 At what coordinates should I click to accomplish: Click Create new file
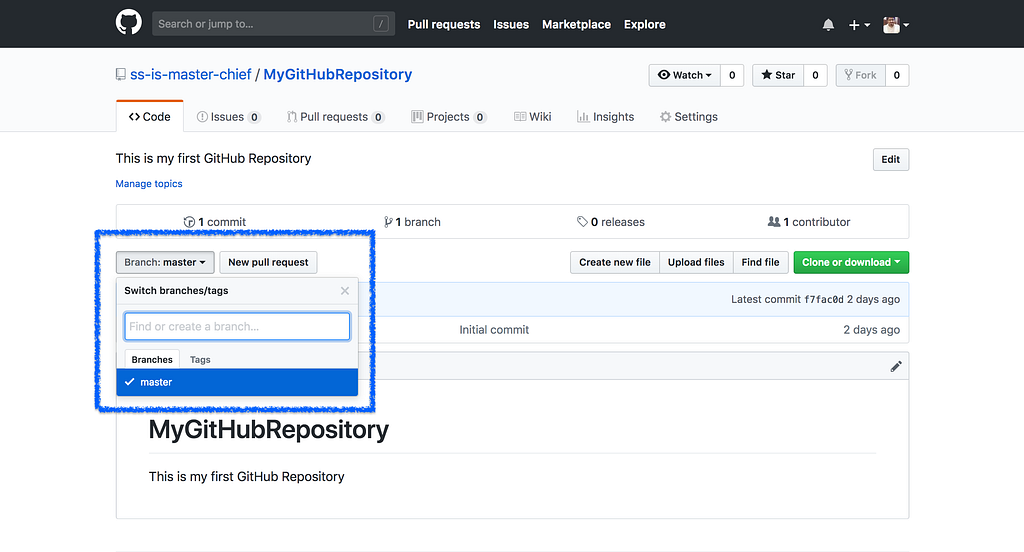click(x=615, y=262)
